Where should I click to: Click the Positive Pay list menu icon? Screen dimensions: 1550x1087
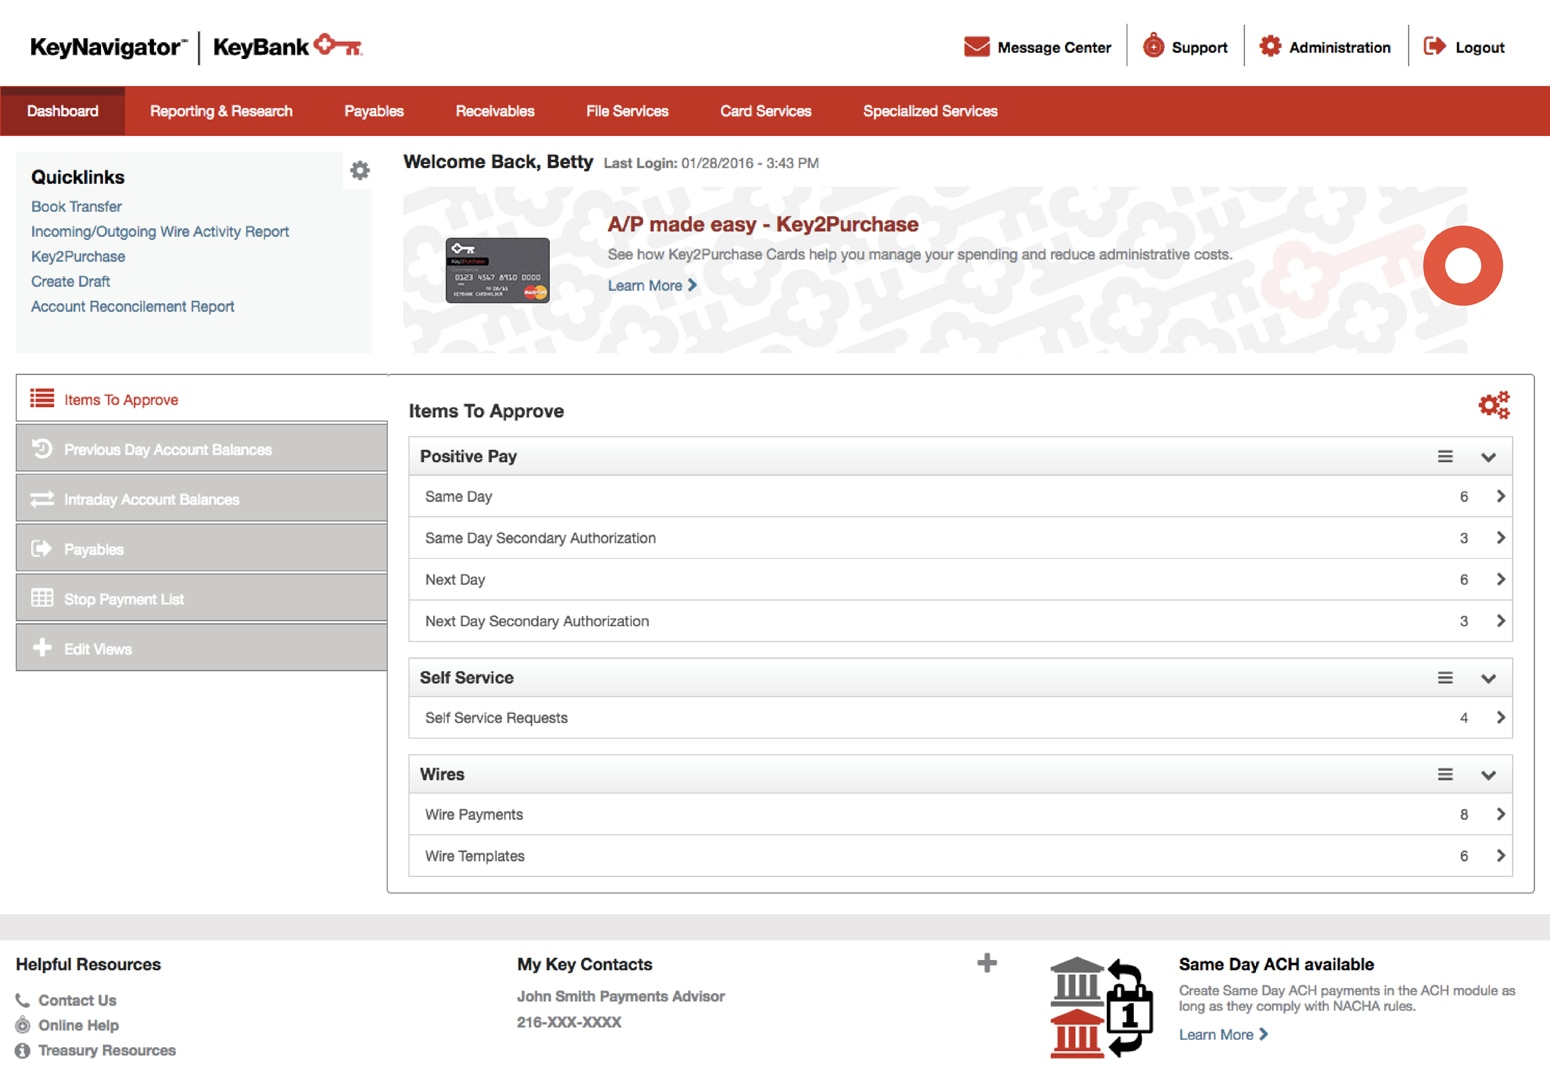(x=1445, y=456)
